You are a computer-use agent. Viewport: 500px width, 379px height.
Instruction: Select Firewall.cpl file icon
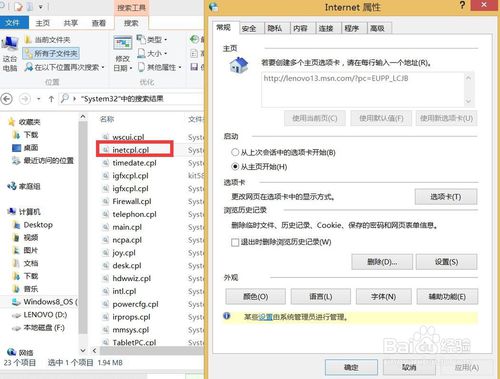tap(106, 202)
